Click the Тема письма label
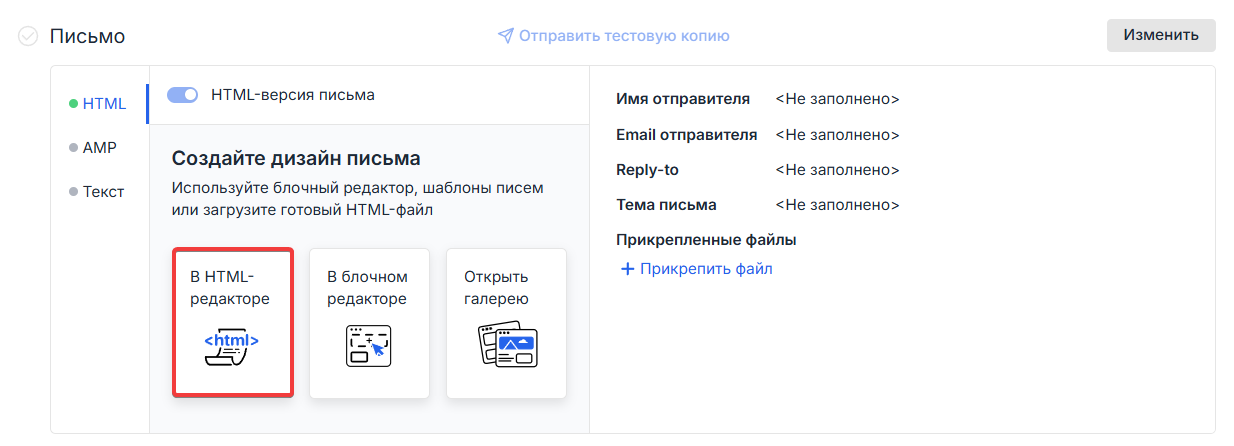The height and width of the screenshot is (446, 1234). (667, 205)
